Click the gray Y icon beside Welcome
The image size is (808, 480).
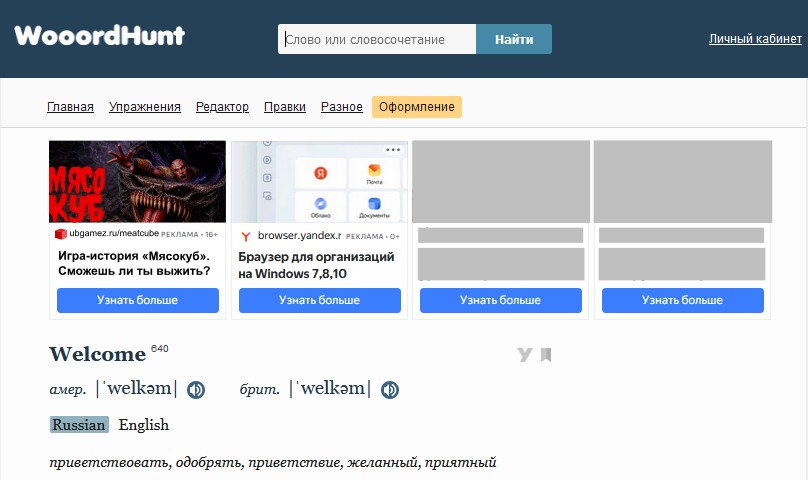pos(525,355)
